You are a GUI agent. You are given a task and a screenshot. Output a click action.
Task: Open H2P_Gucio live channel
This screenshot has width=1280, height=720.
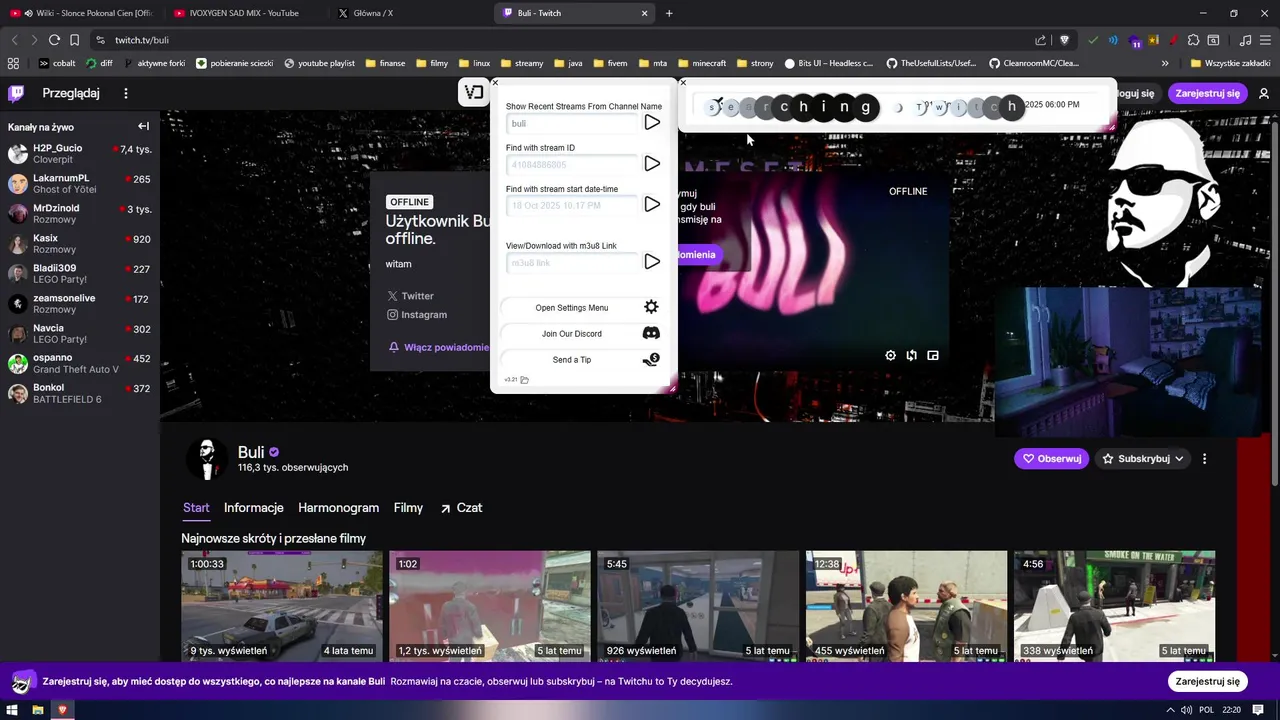[x=80, y=154]
